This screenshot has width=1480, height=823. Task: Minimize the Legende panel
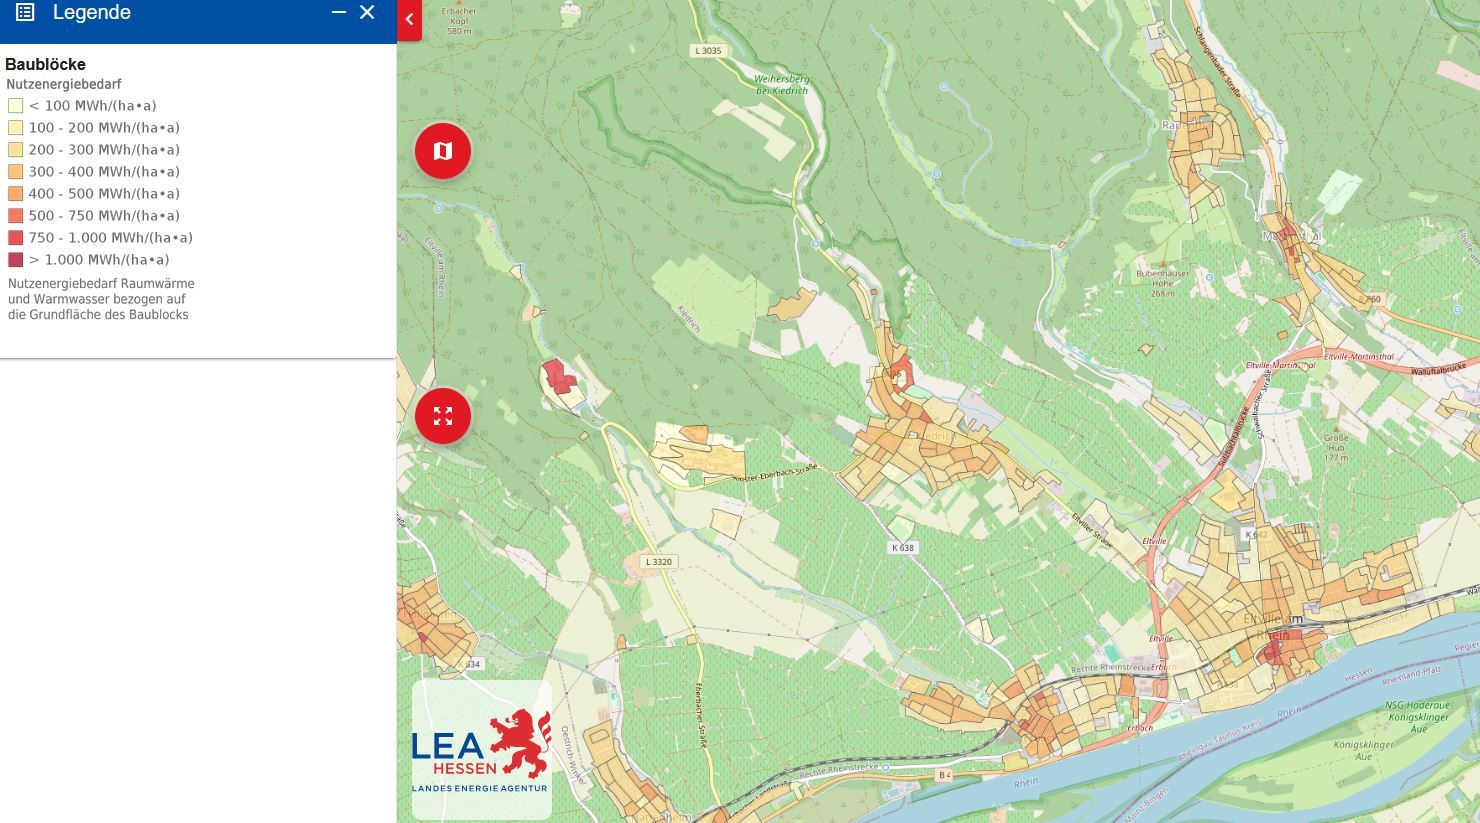tap(339, 13)
